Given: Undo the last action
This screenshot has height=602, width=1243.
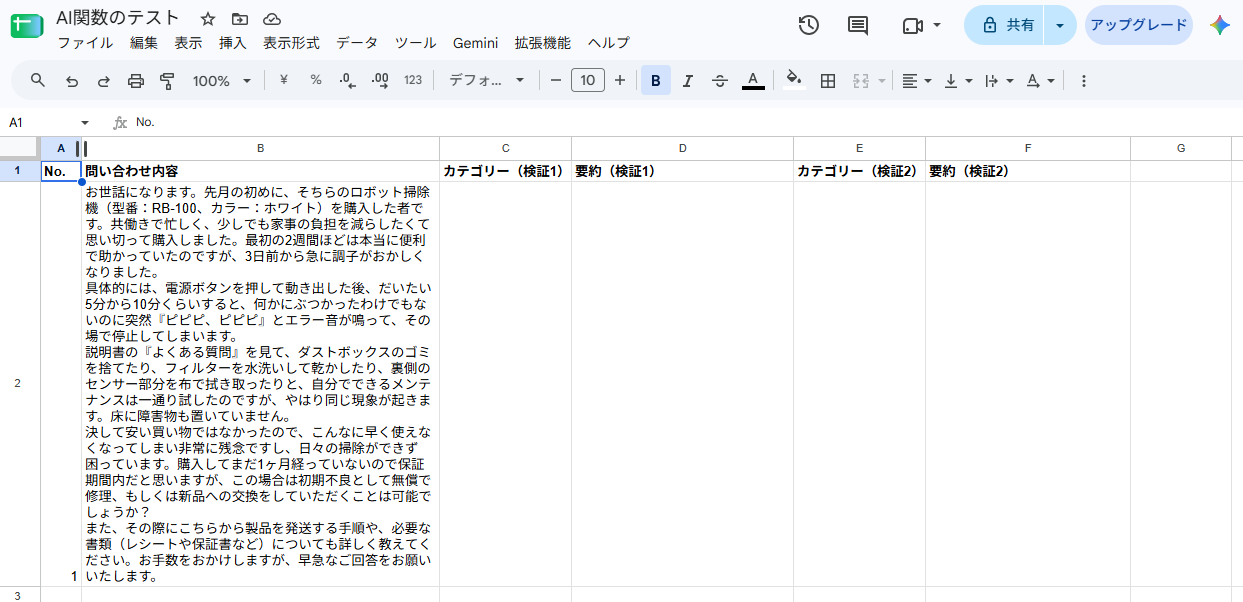Looking at the screenshot, I should (x=72, y=80).
